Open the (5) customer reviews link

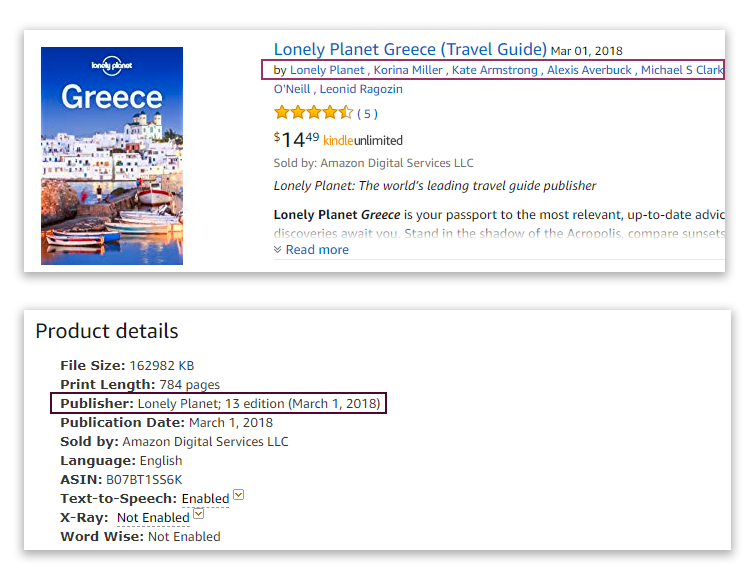click(368, 114)
